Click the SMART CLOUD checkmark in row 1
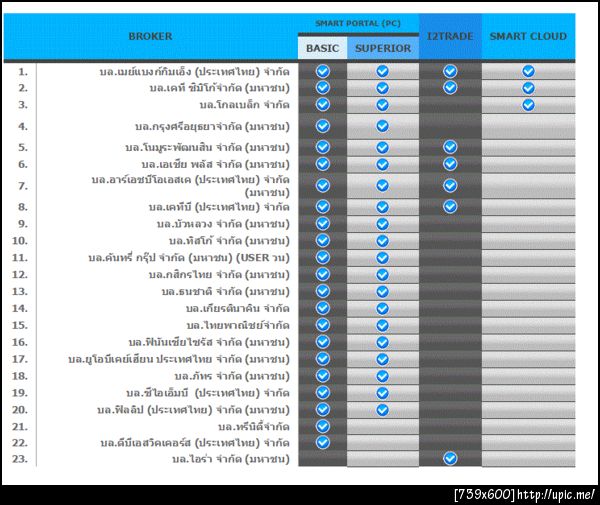The width and height of the screenshot is (600, 505). [528, 71]
